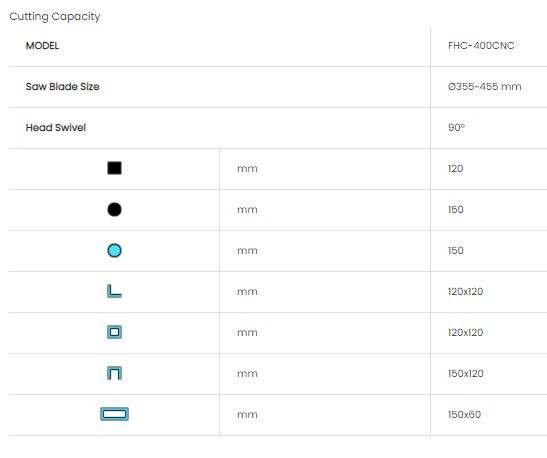Select the hollow rectangular tube icon
547x458 pixels.
[114, 414]
